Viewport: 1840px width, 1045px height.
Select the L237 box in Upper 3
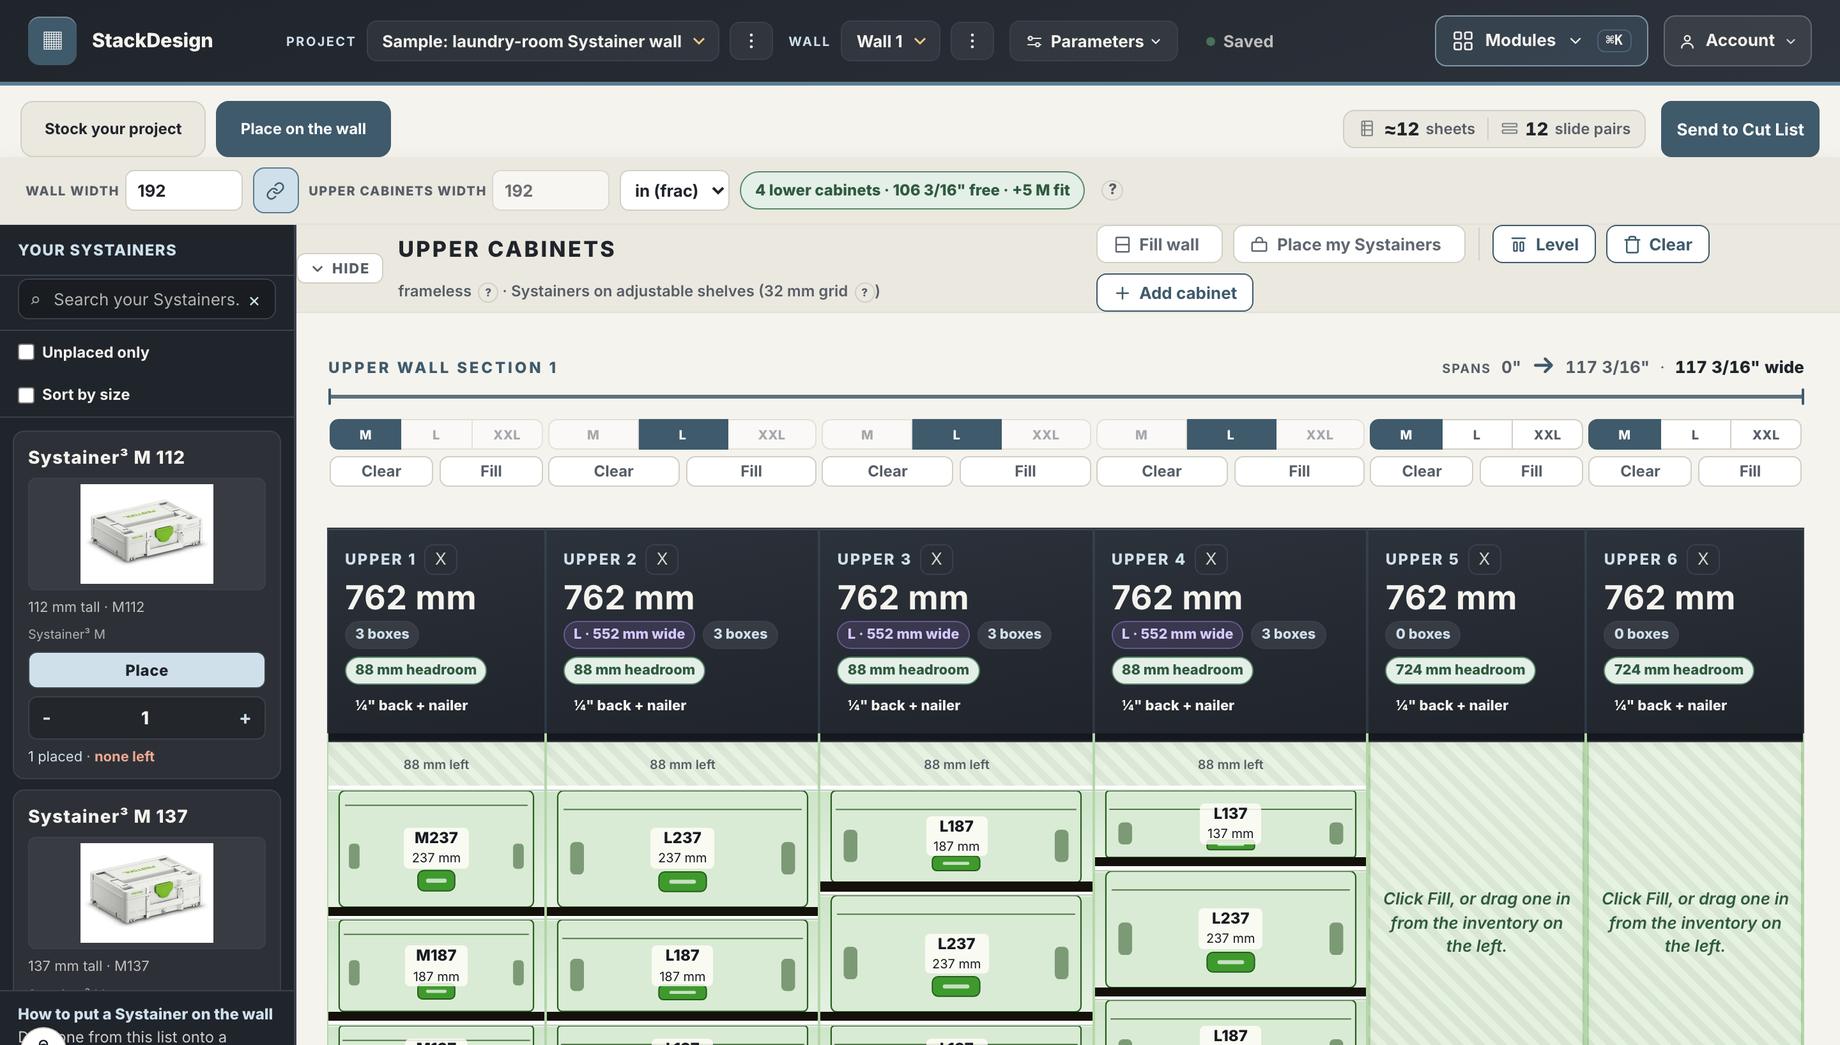[956, 954]
